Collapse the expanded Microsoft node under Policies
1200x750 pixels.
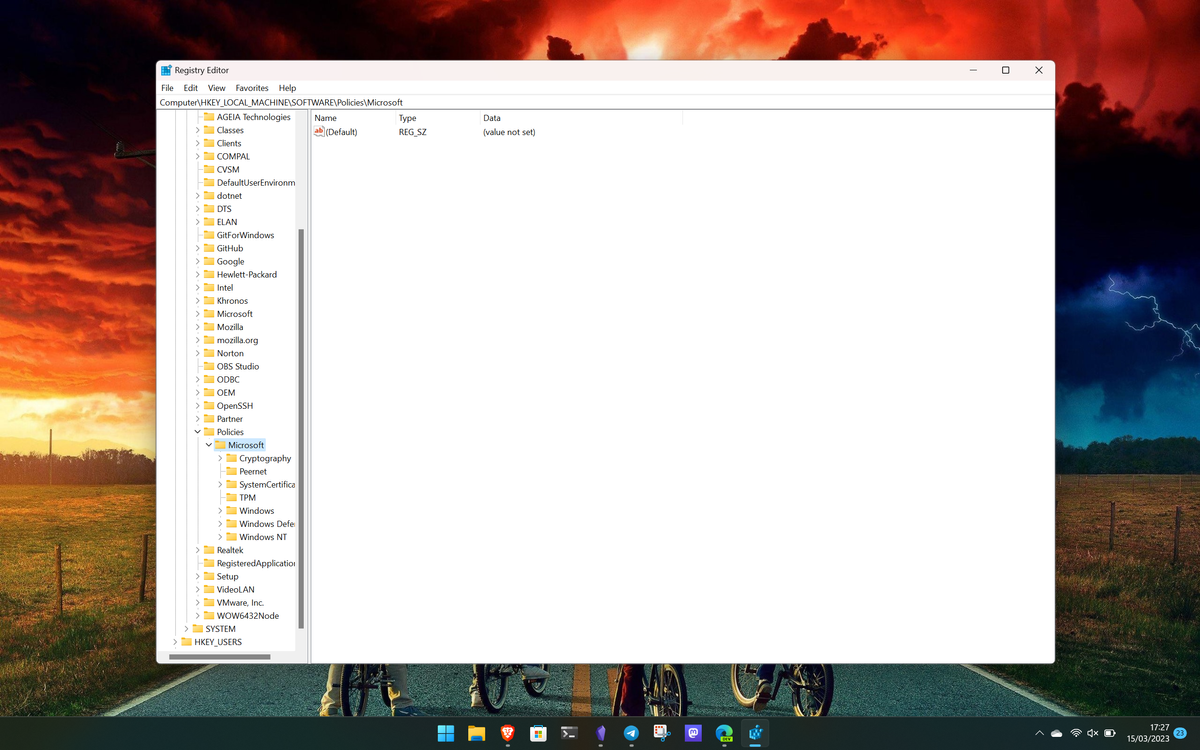208,444
